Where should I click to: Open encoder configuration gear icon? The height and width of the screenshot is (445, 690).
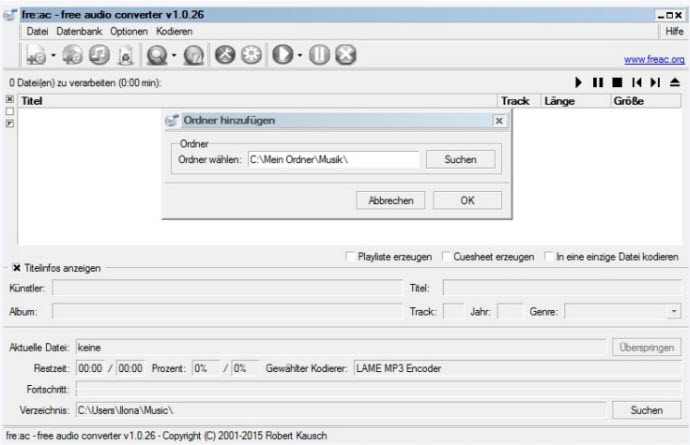(x=251, y=55)
